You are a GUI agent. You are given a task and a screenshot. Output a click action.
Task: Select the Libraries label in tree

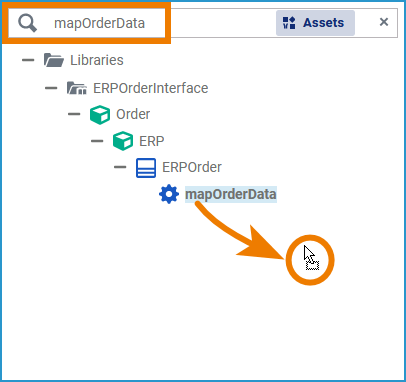click(x=97, y=60)
